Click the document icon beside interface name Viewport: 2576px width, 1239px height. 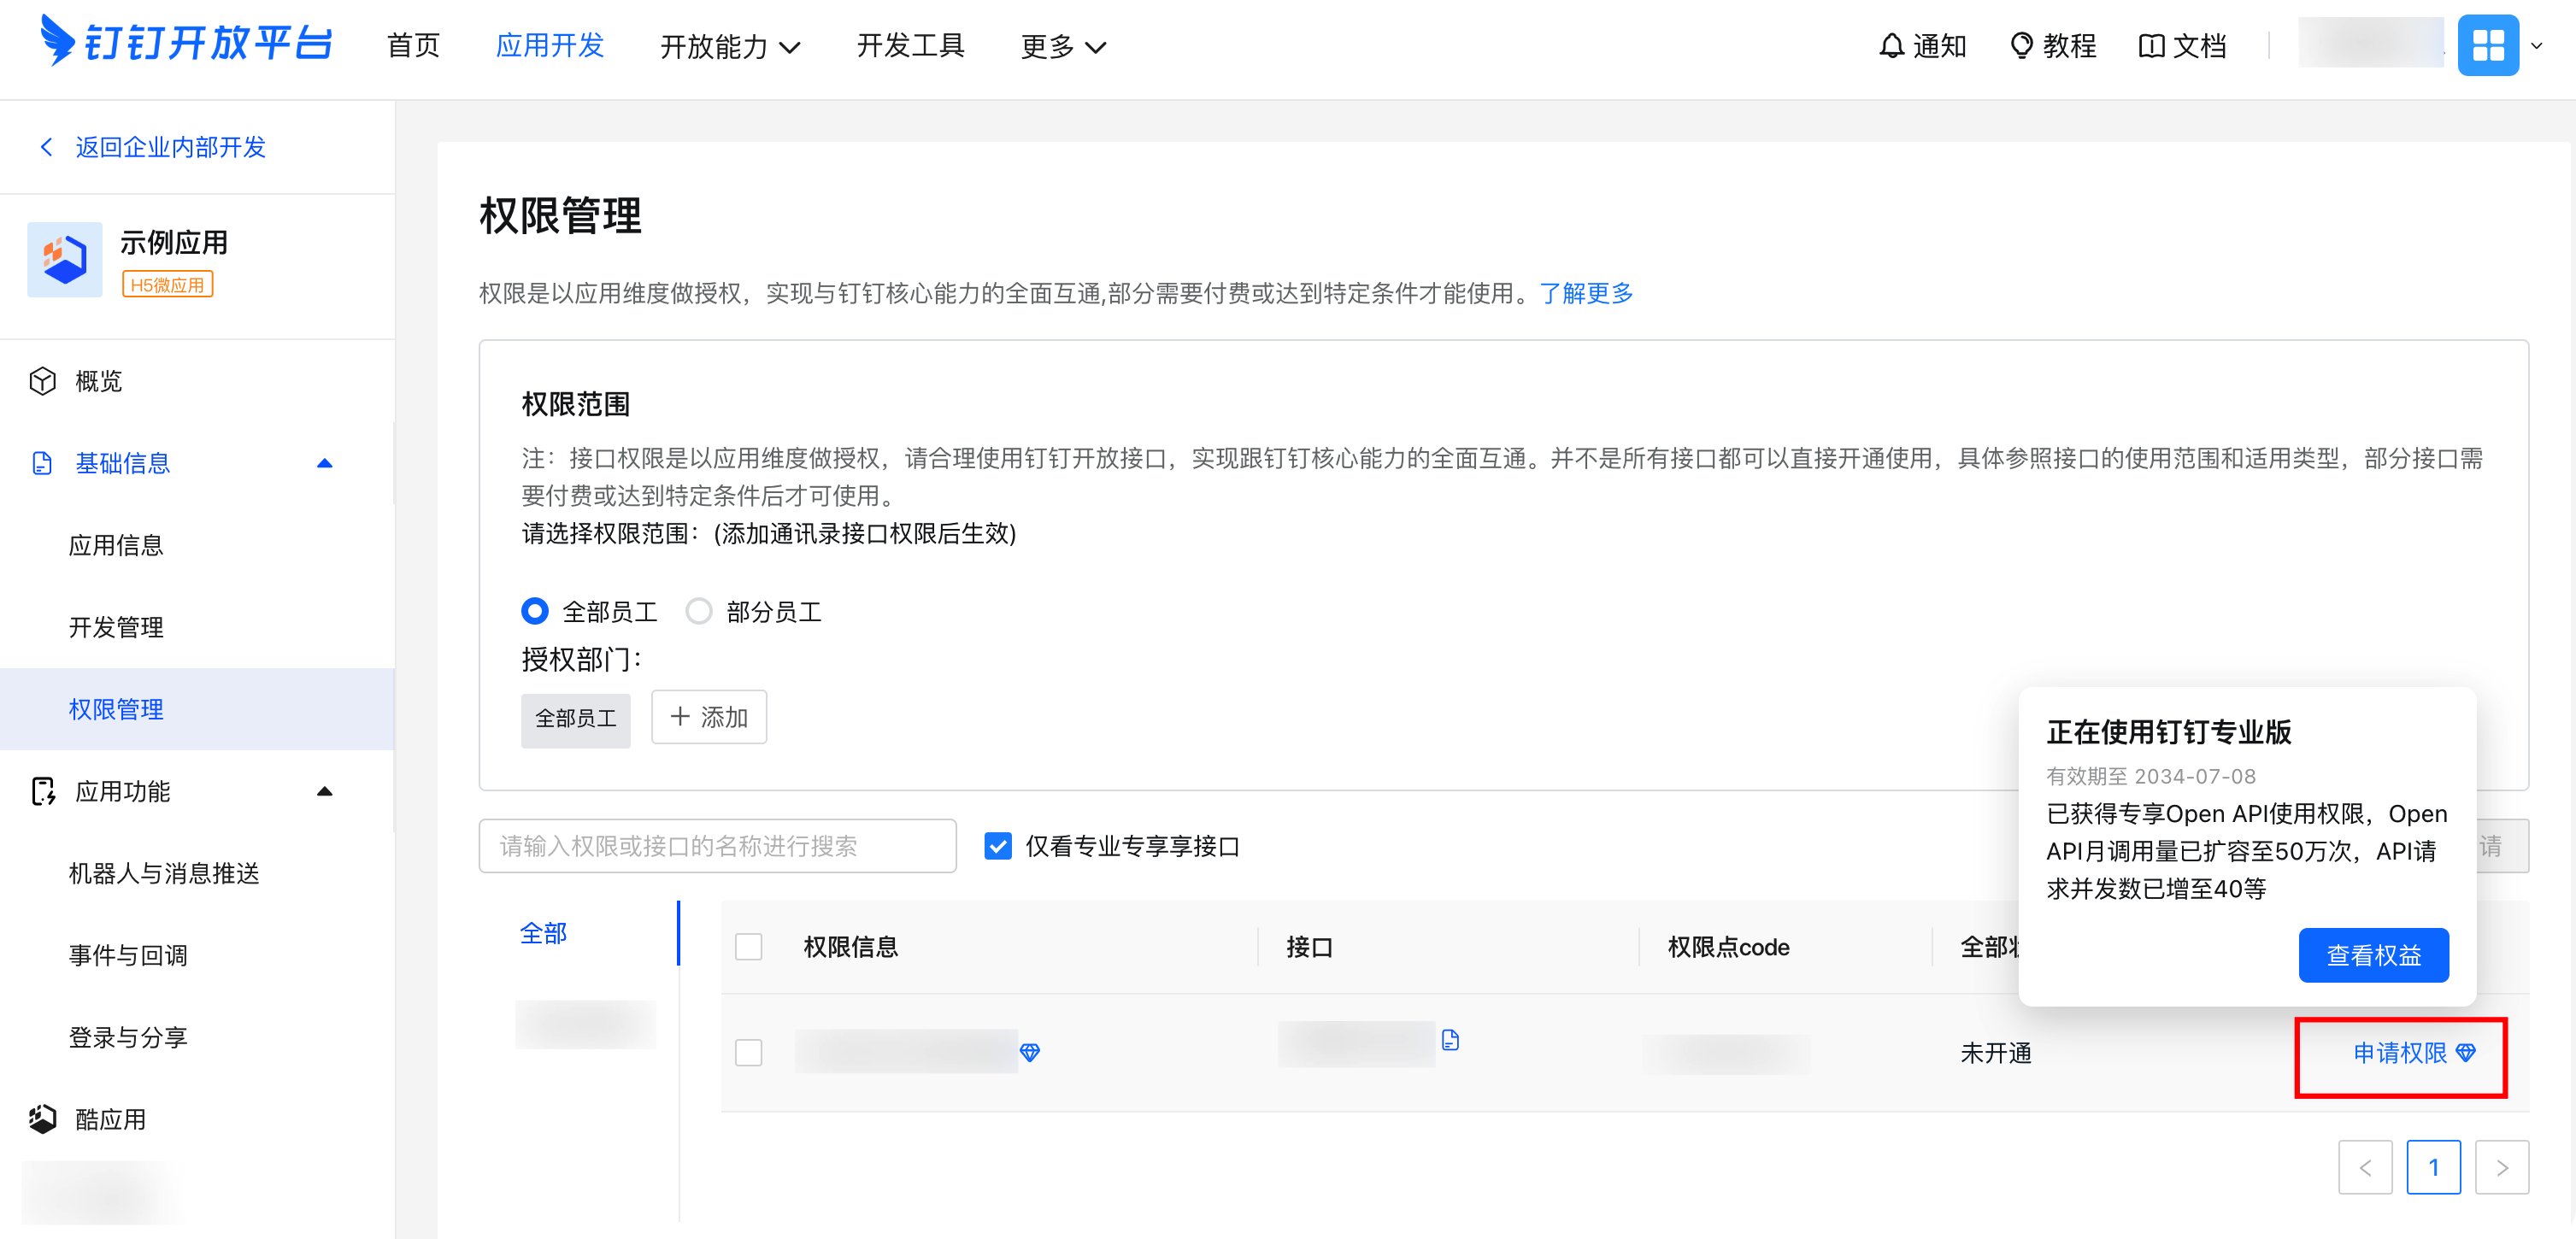(1450, 1040)
